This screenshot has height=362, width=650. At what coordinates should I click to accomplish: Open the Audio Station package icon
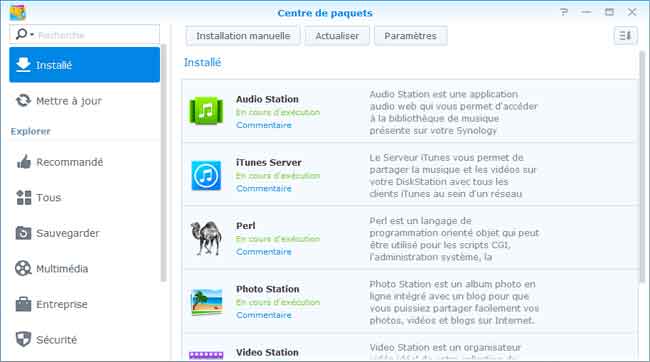[x=206, y=111]
